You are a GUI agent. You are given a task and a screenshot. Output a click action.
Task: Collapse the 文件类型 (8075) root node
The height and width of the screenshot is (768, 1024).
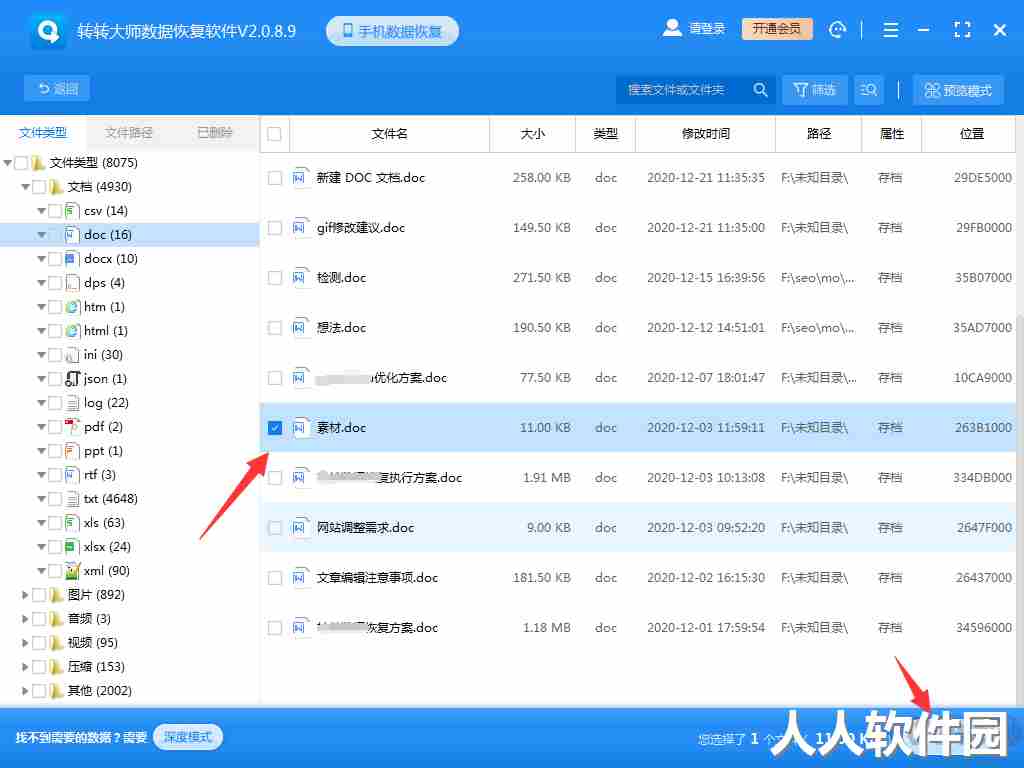[x=8, y=163]
